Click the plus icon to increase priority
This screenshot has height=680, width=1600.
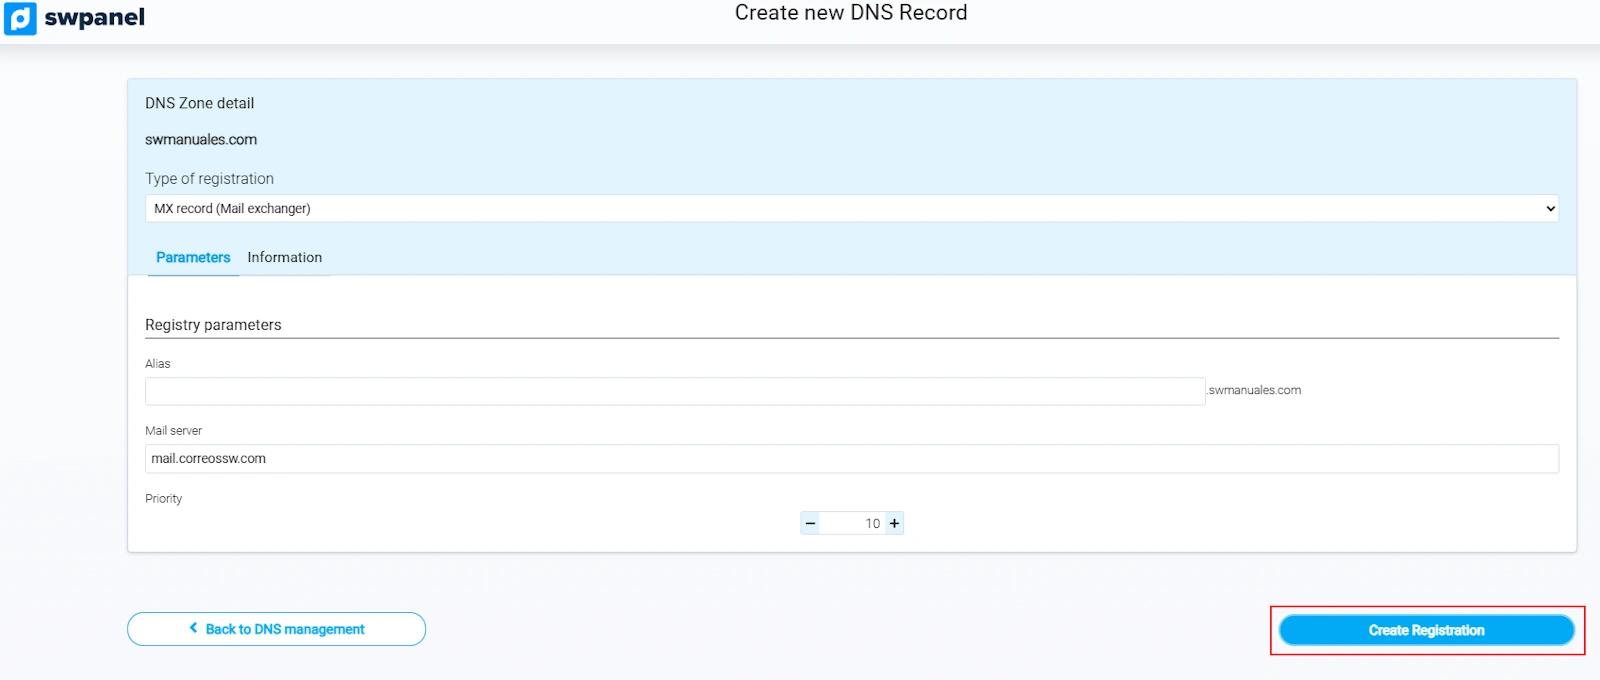[x=894, y=523]
